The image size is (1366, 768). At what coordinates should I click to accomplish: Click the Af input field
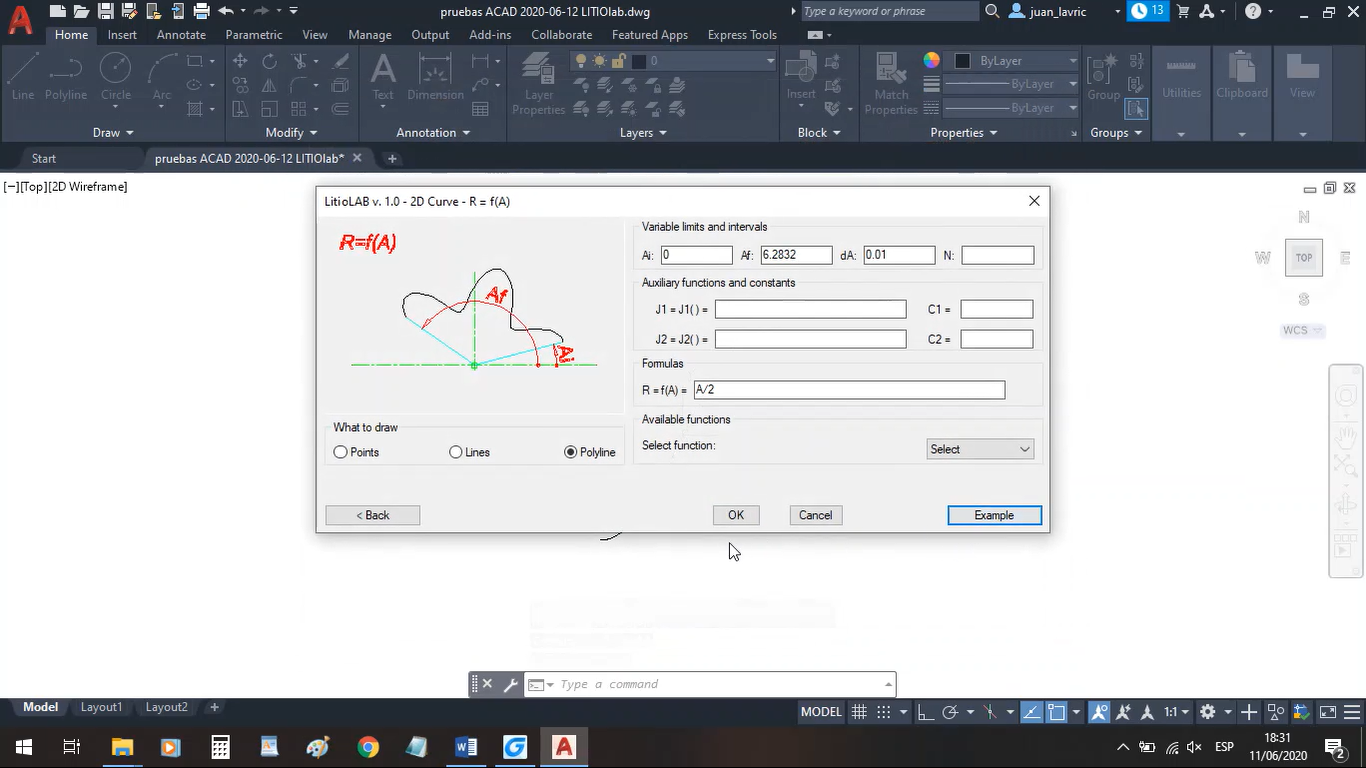pyautogui.click(x=796, y=255)
